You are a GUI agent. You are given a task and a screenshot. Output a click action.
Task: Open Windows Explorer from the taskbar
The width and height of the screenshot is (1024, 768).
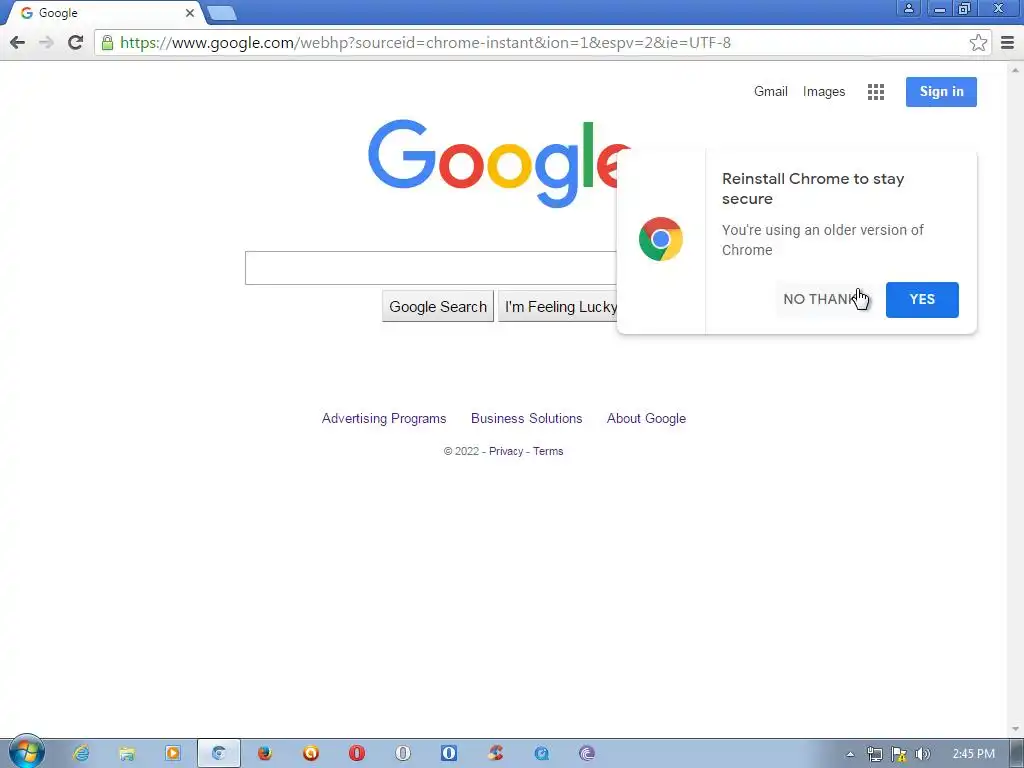(x=127, y=754)
